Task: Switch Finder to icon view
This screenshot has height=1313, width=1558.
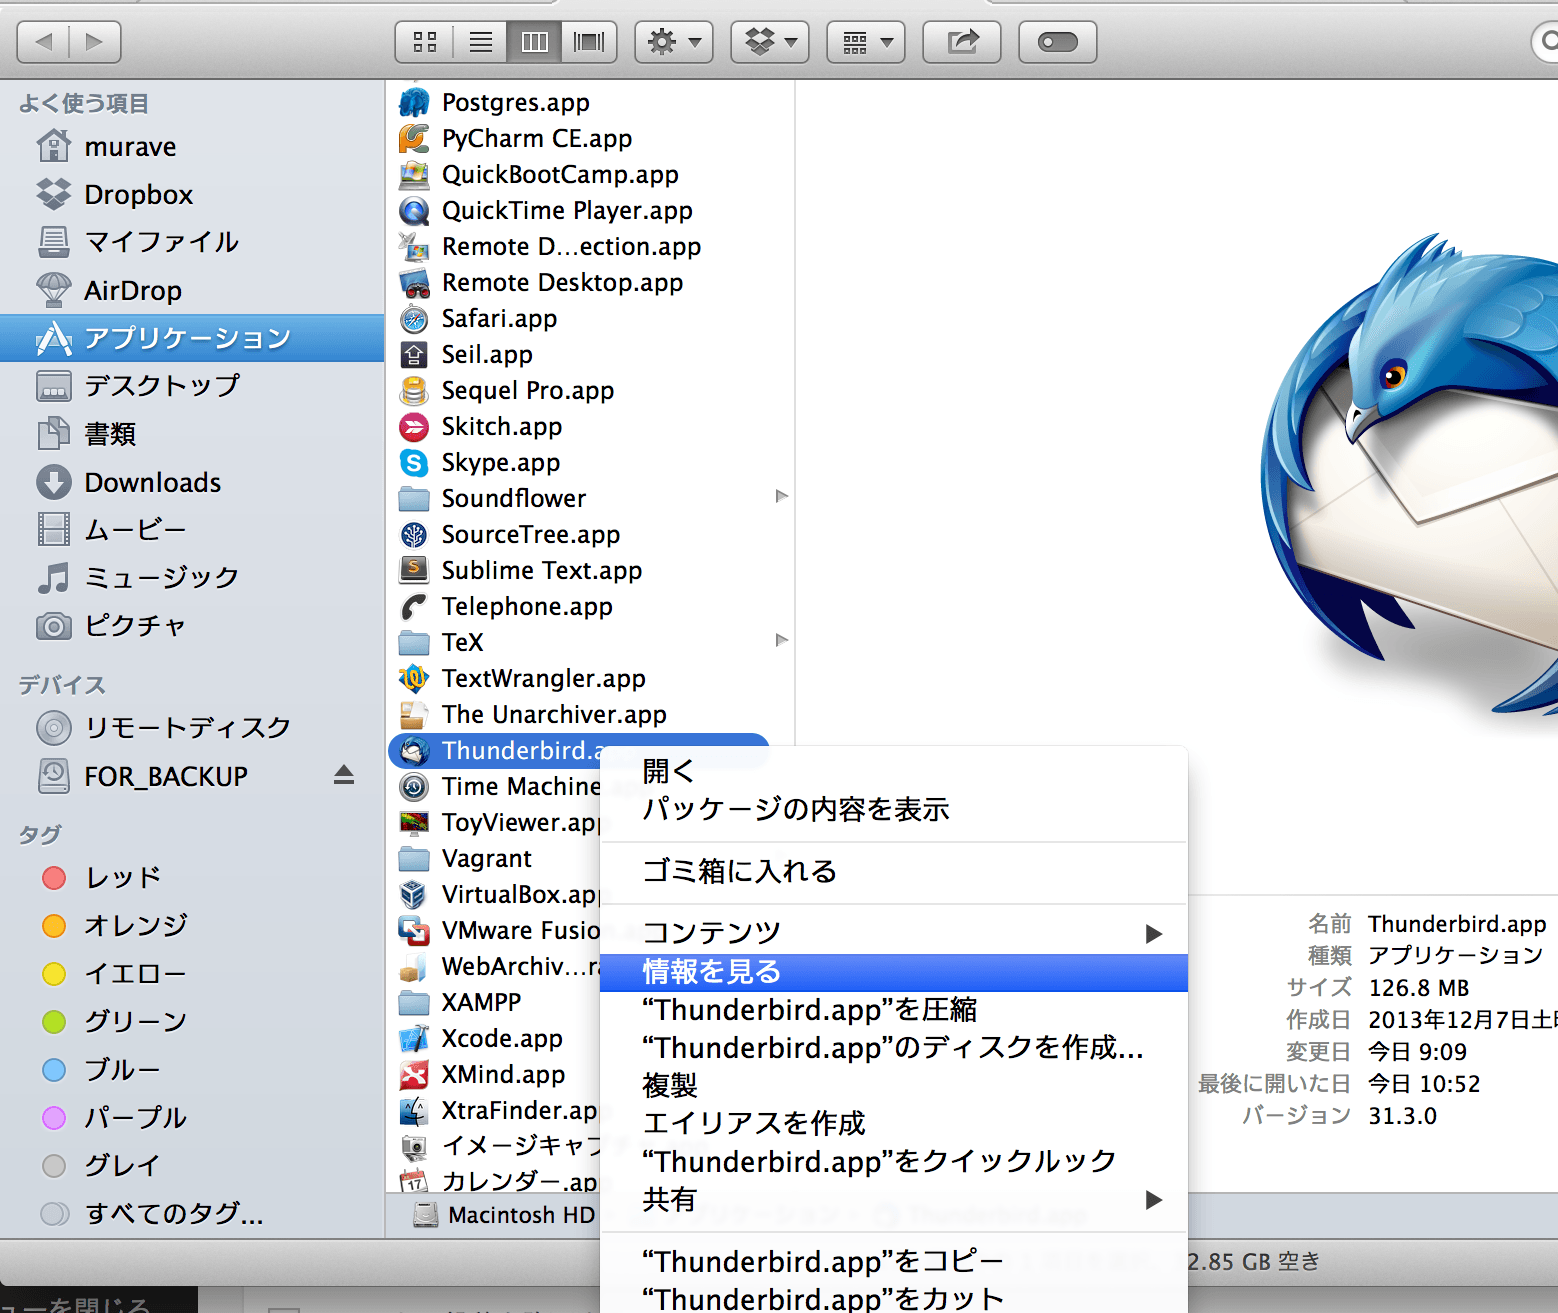Action: (x=425, y=42)
